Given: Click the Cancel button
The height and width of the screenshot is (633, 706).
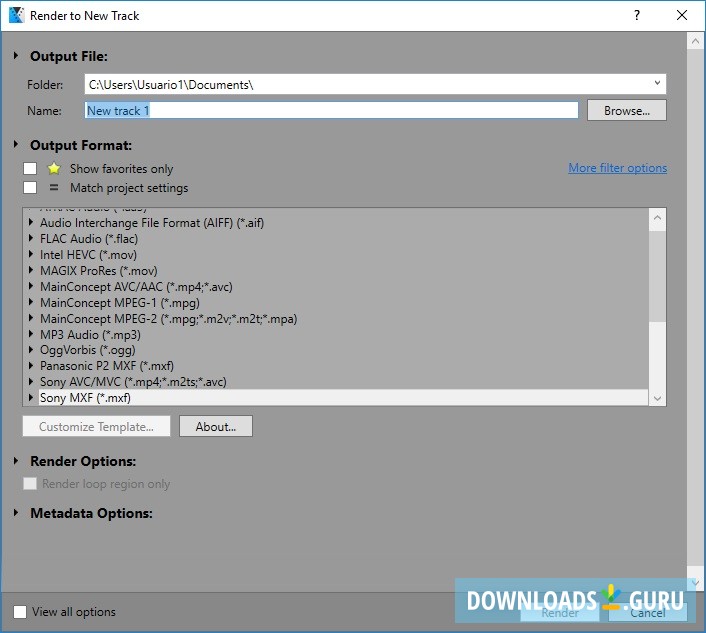Looking at the screenshot, I should coord(647,612).
